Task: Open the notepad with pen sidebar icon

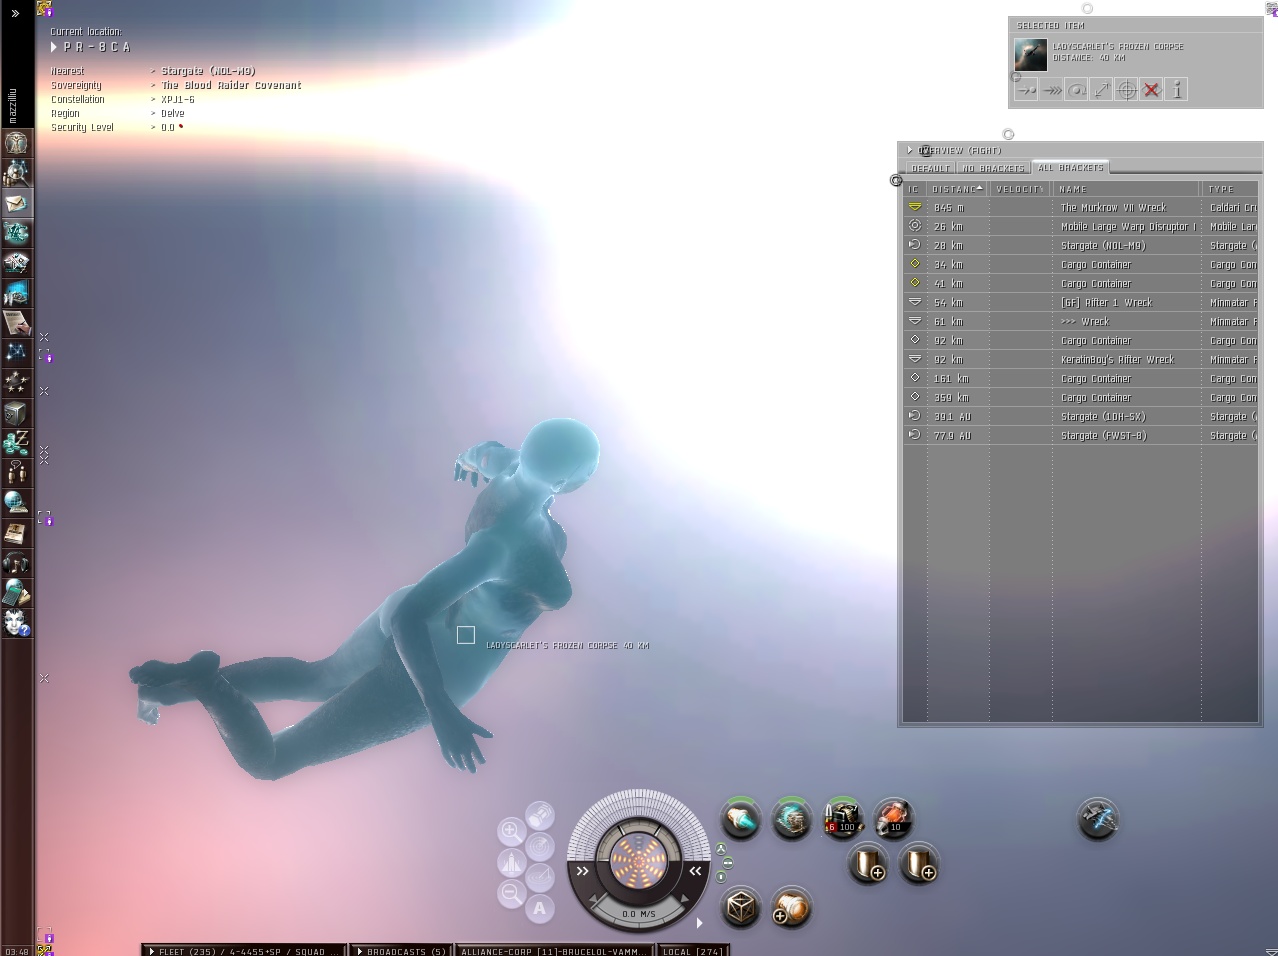Action: pyautogui.click(x=16, y=322)
